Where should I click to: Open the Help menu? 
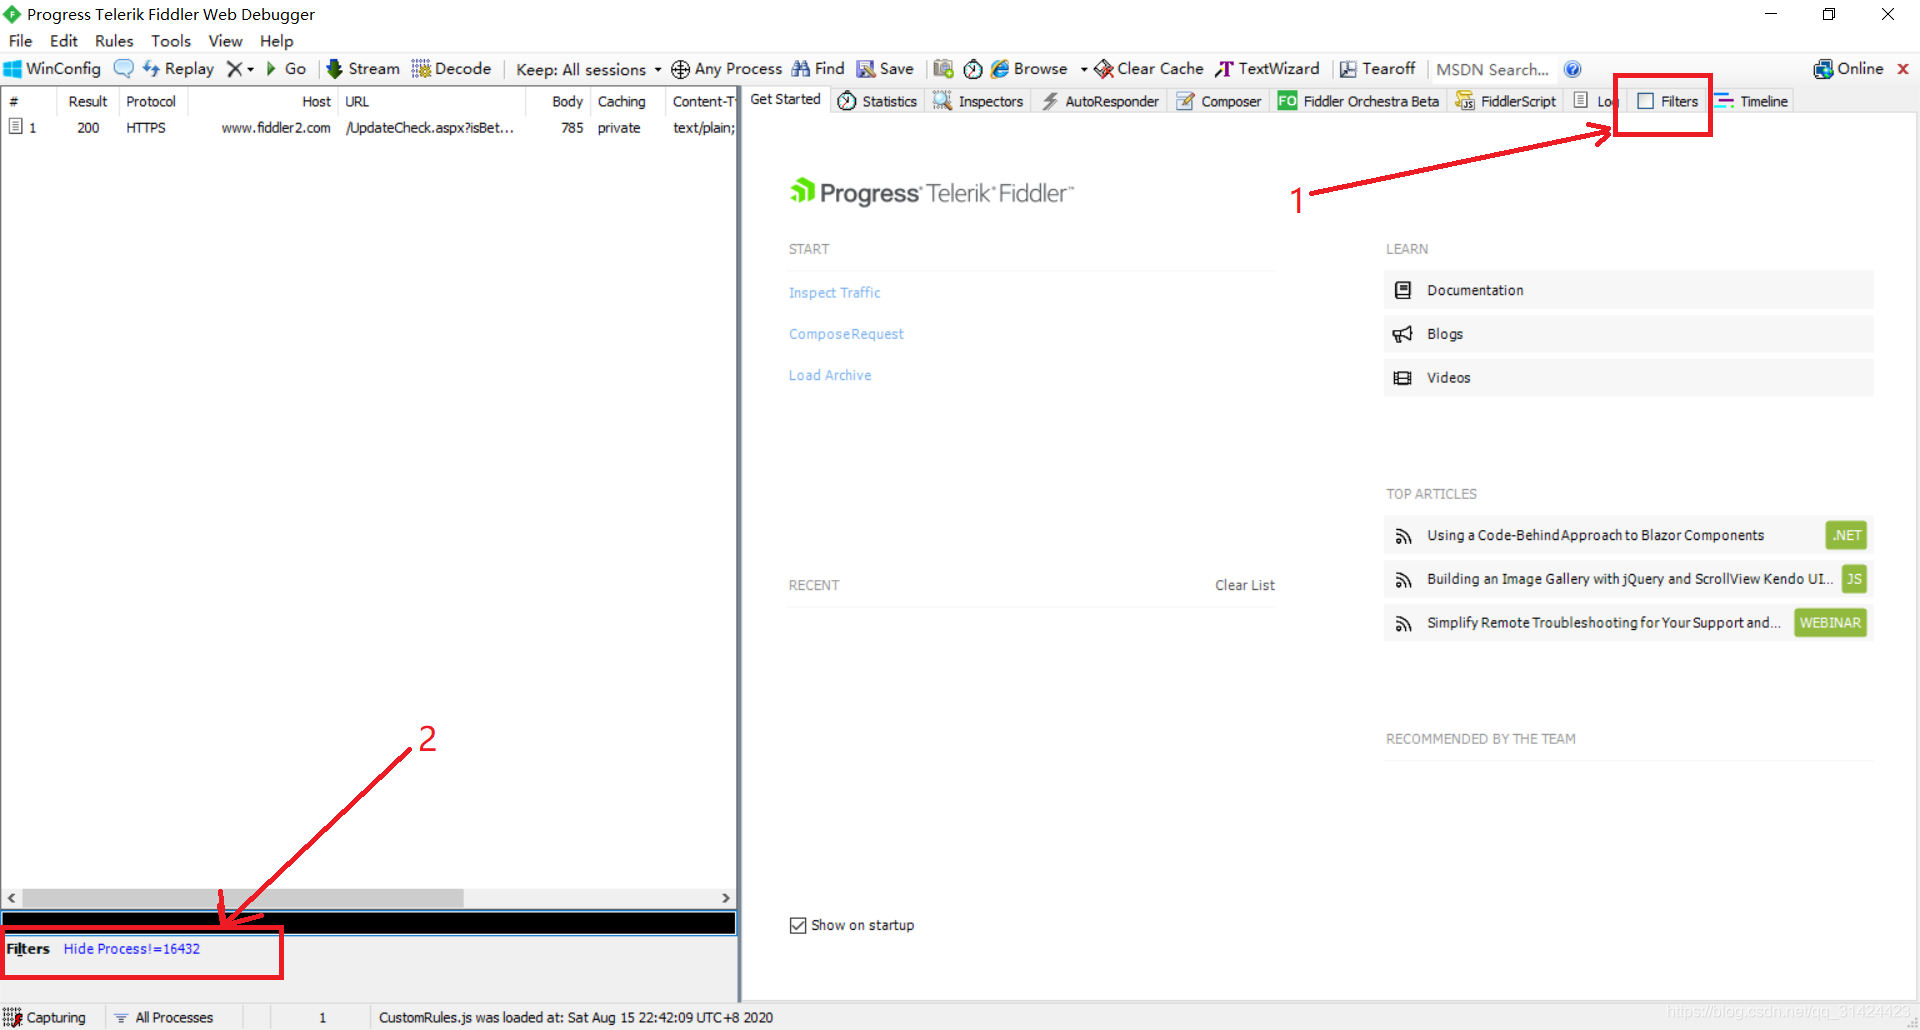click(x=277, y=41)
